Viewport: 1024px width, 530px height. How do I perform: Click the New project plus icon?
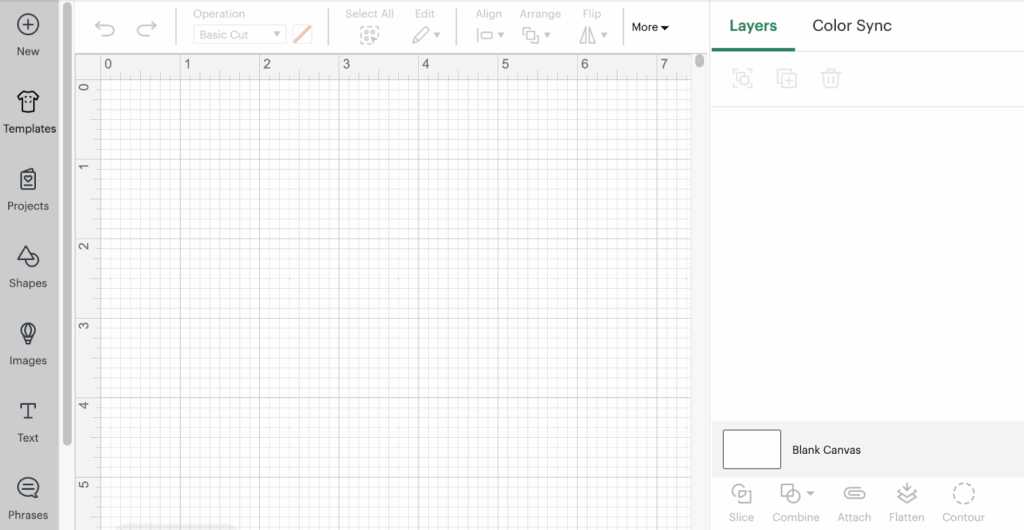(x=28, y=25)
